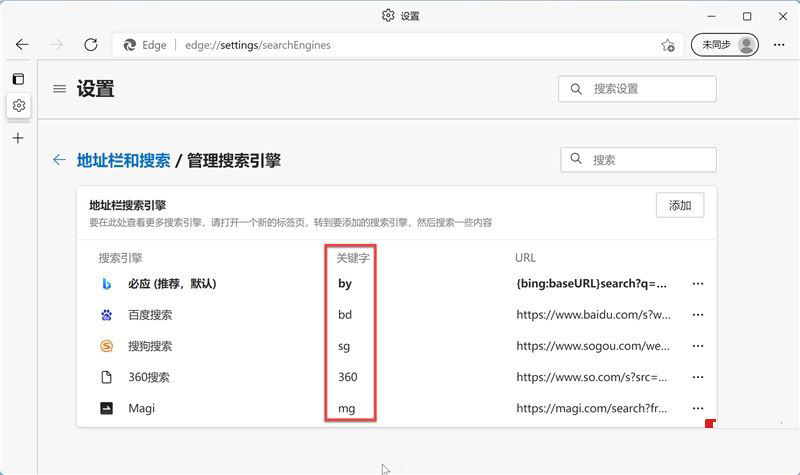Image resolution: width=800 pixels, height=475 pixels.
Task: Add page to favorites star icon
Action: (668, 45)
